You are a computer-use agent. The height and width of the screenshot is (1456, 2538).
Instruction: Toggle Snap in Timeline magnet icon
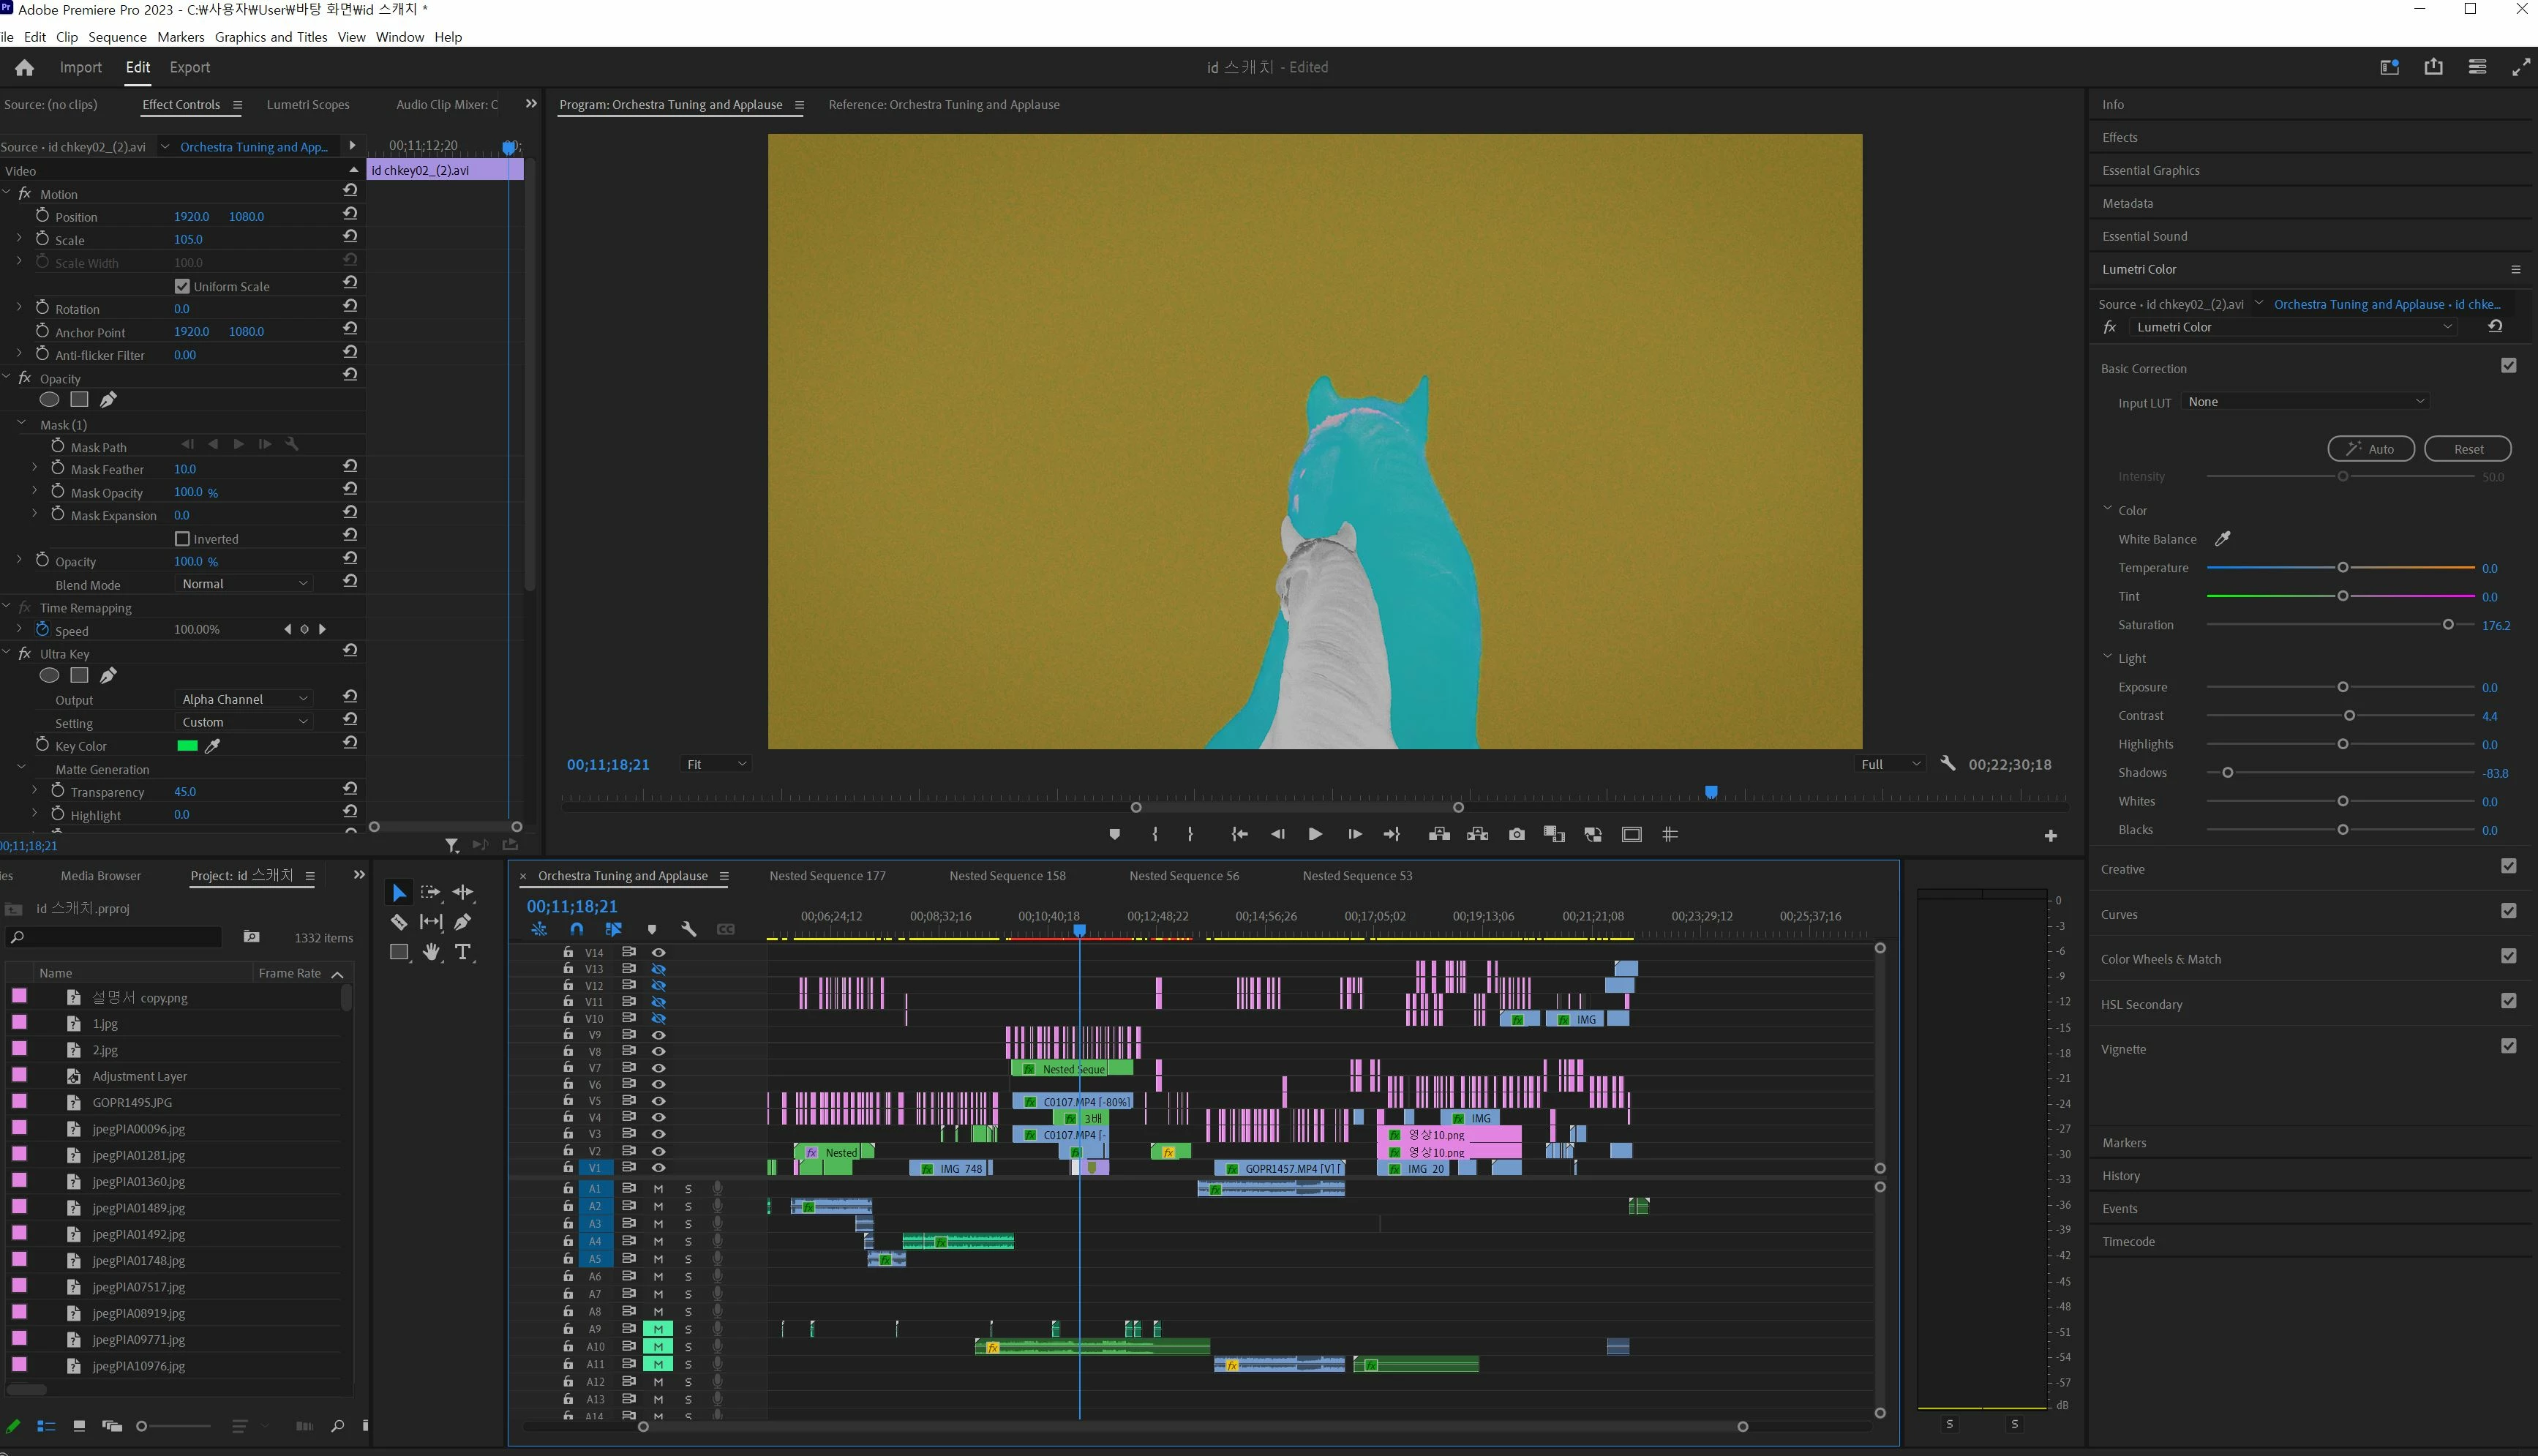pos(576,929)
